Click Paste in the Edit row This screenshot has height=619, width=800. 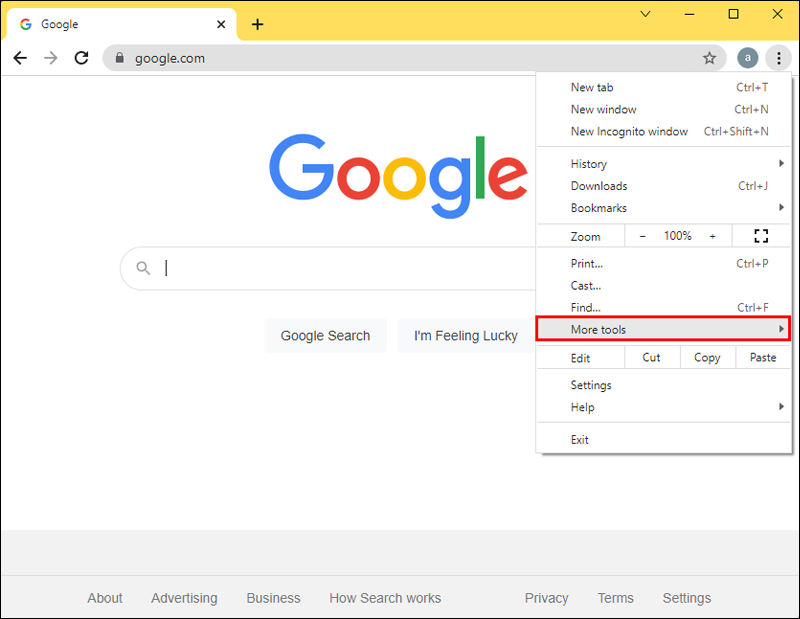763,358
